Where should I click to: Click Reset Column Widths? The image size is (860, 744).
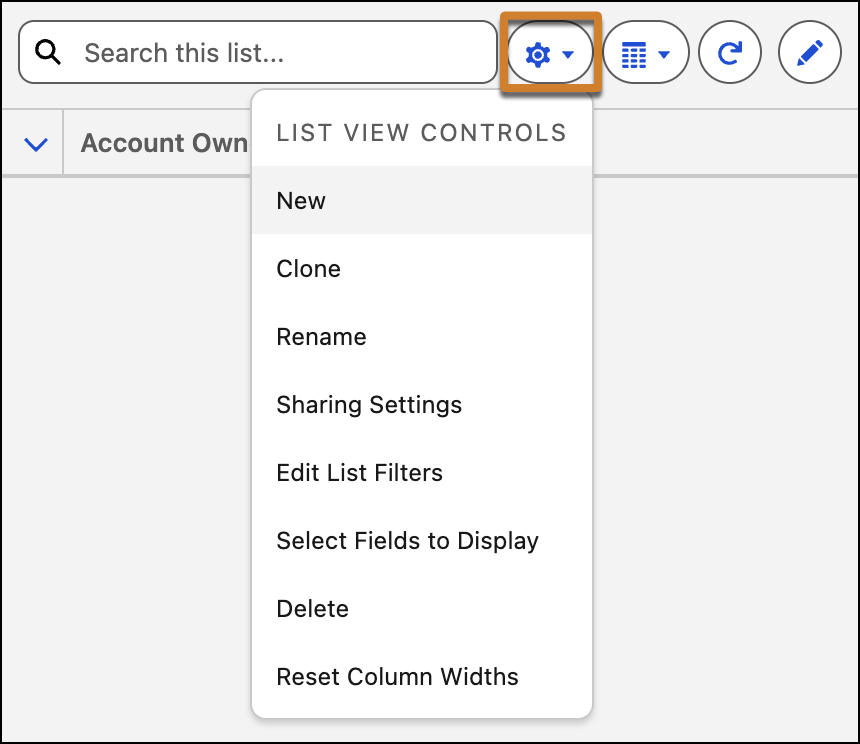397,677
